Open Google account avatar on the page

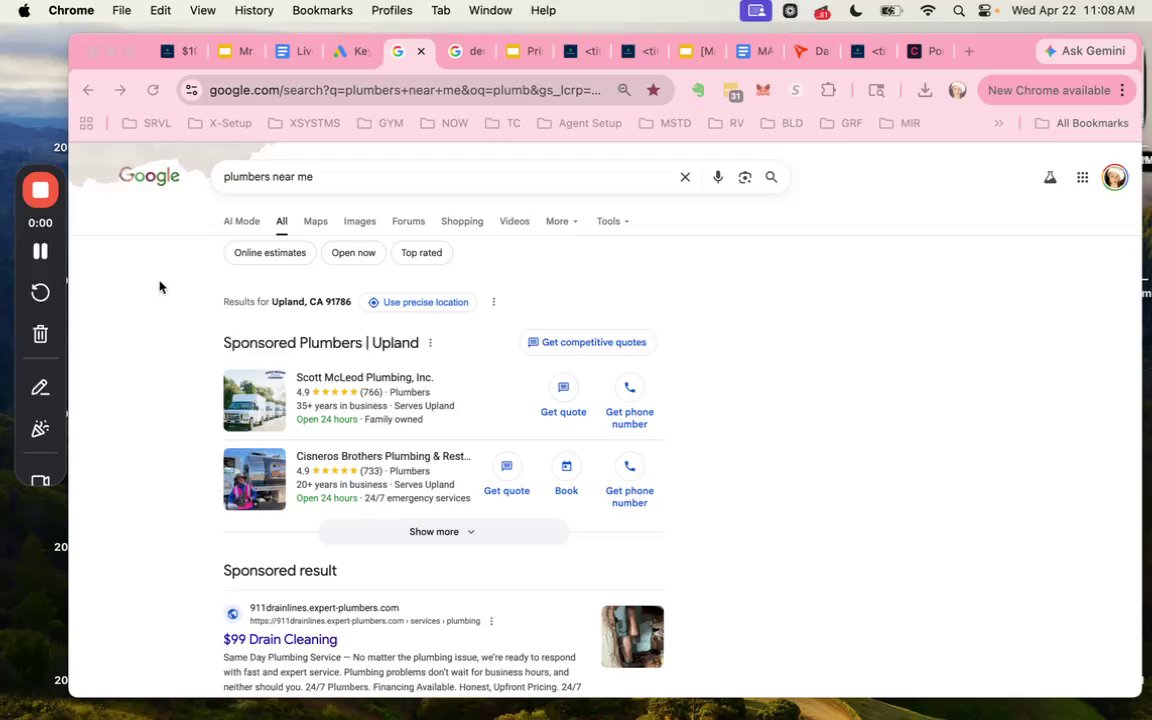[1115, 177]
